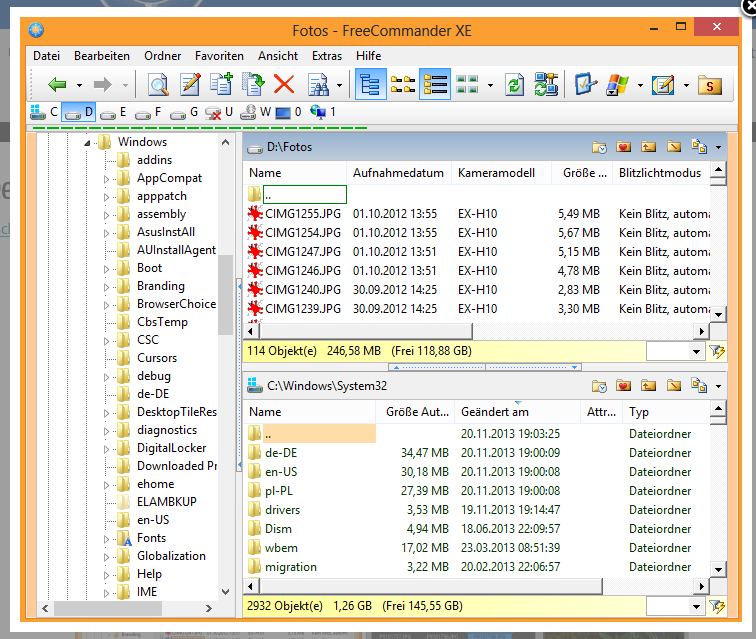
Task: Open the Windows flag icon dropdown arrow
Action: tap(640, 85)
